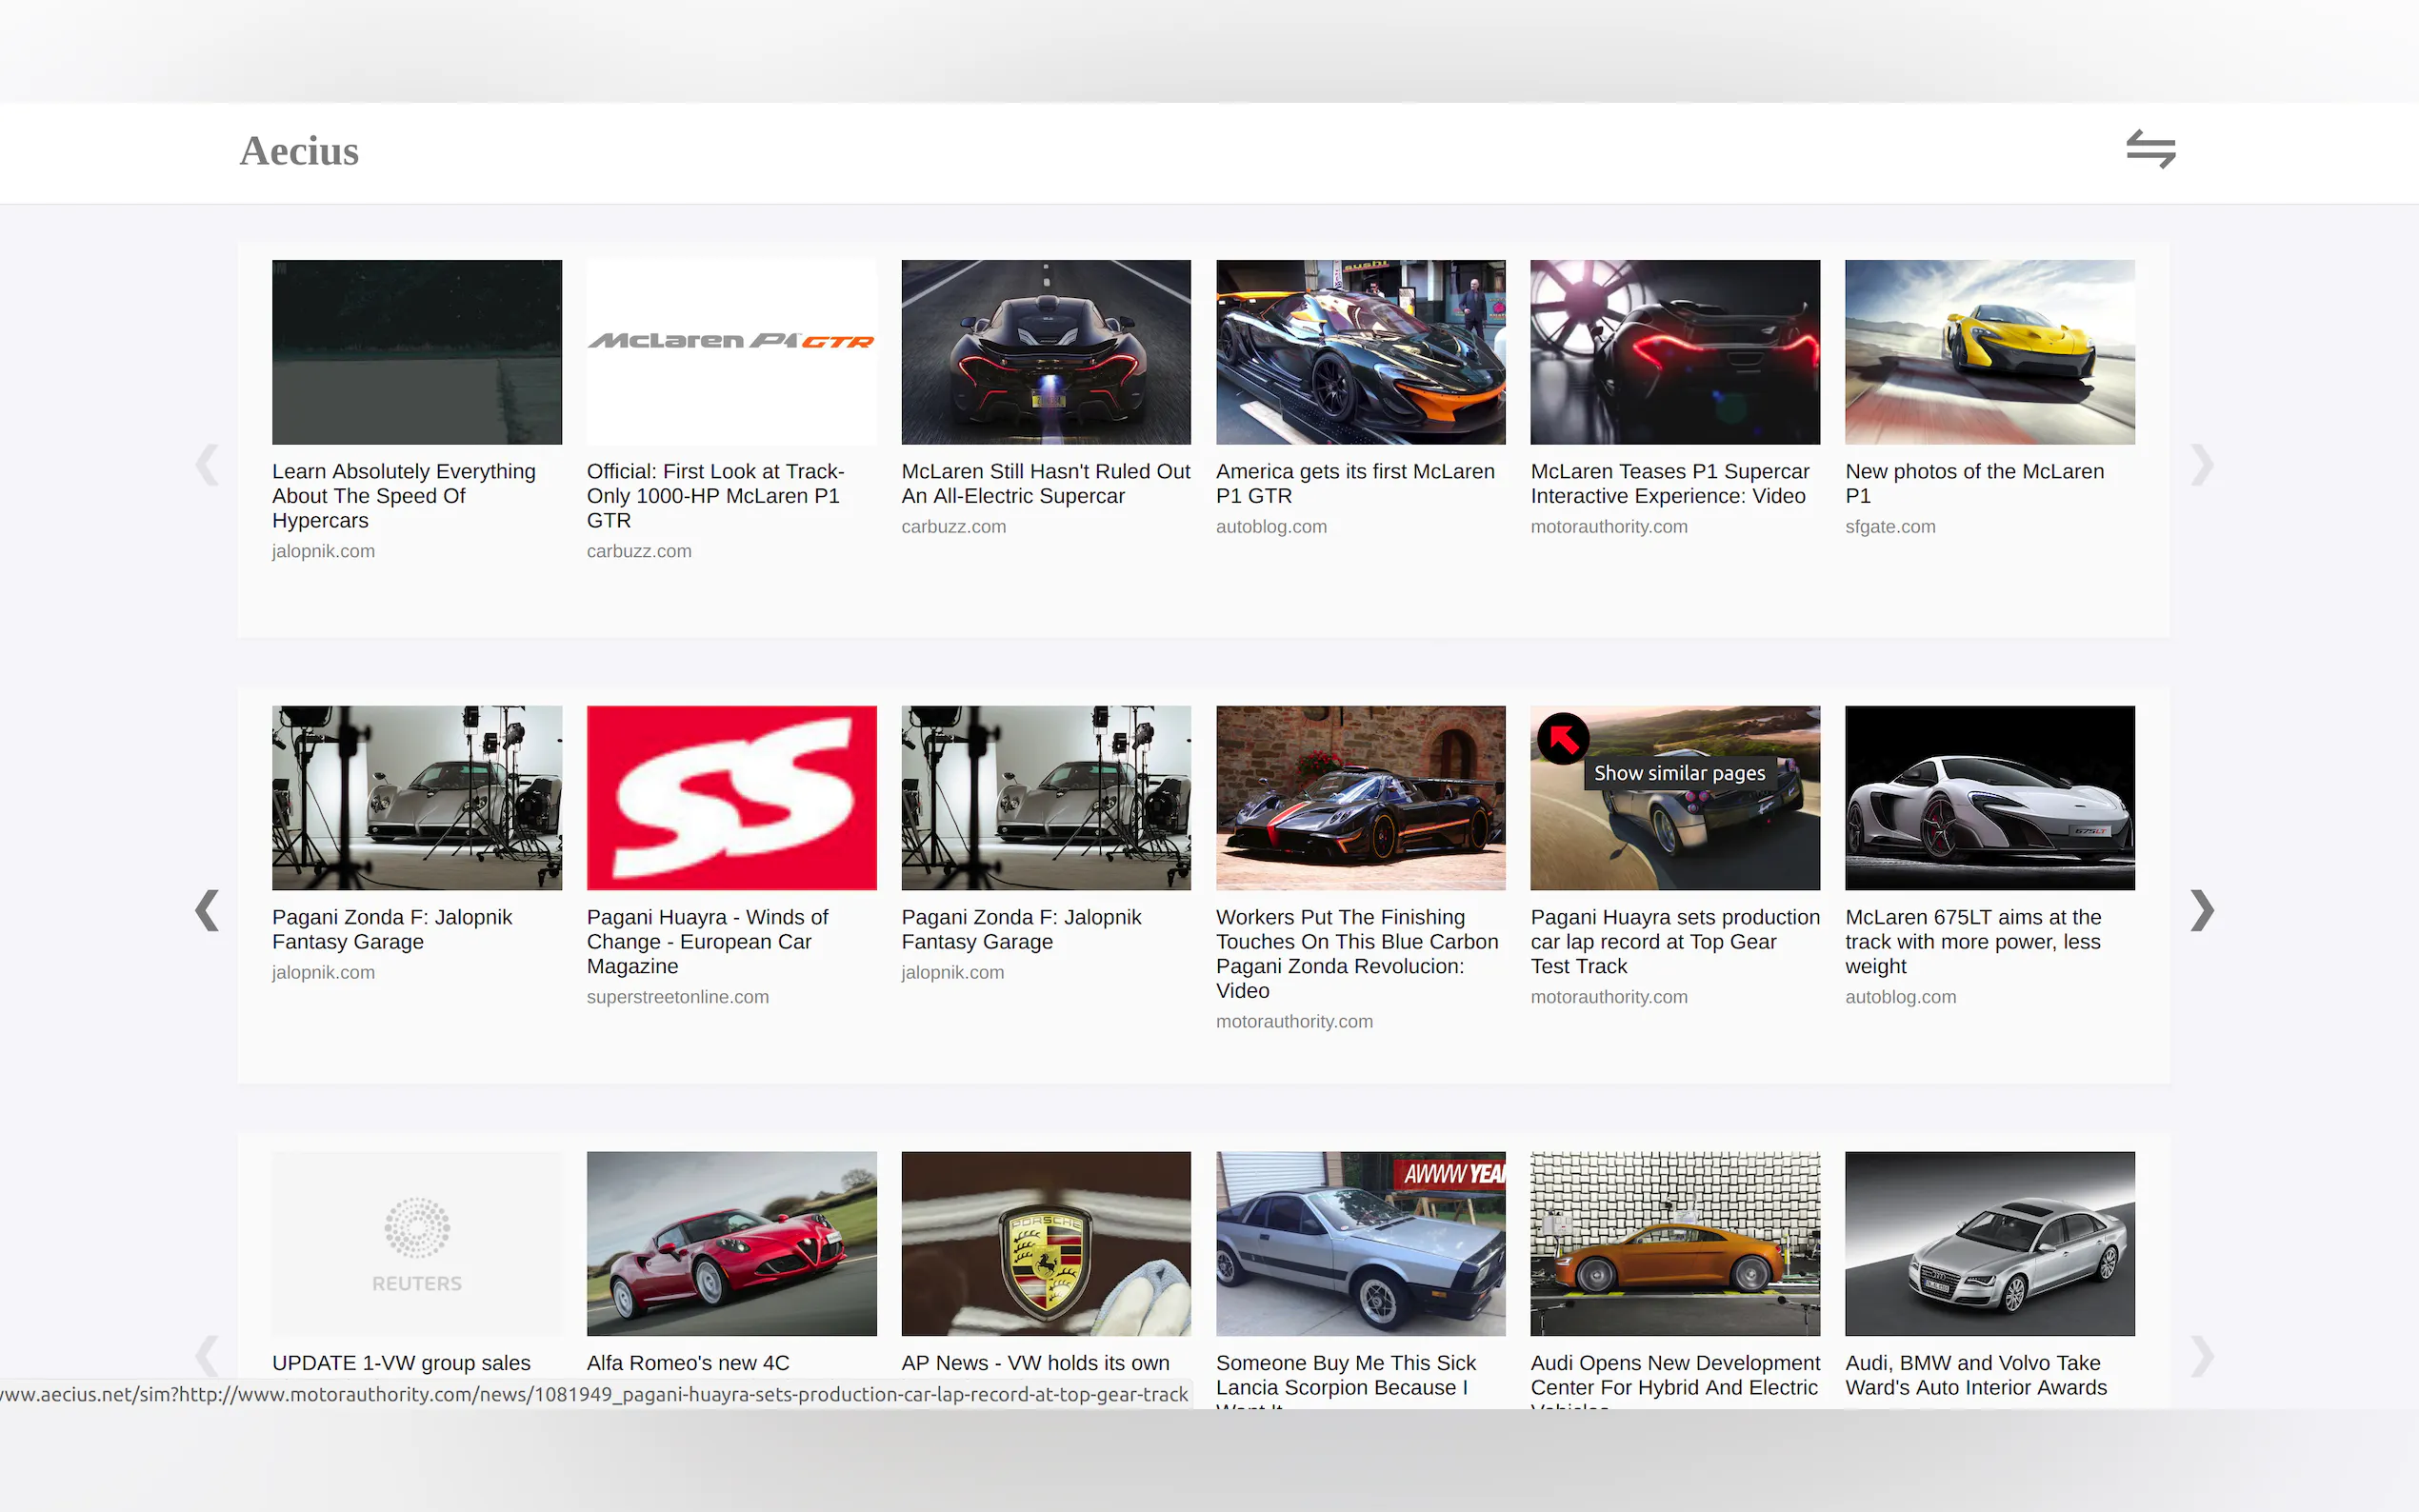
Task: Open 'UPDATE 1-VW group sales' article title
Action: (401, 1363)
